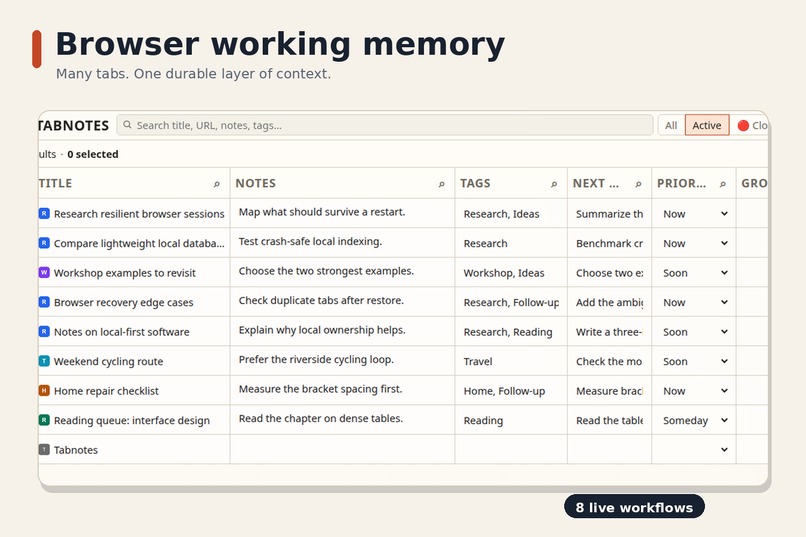Click the search icon in the TITLE column header
This screenshot has width=806, height=537.
[217, 184]
